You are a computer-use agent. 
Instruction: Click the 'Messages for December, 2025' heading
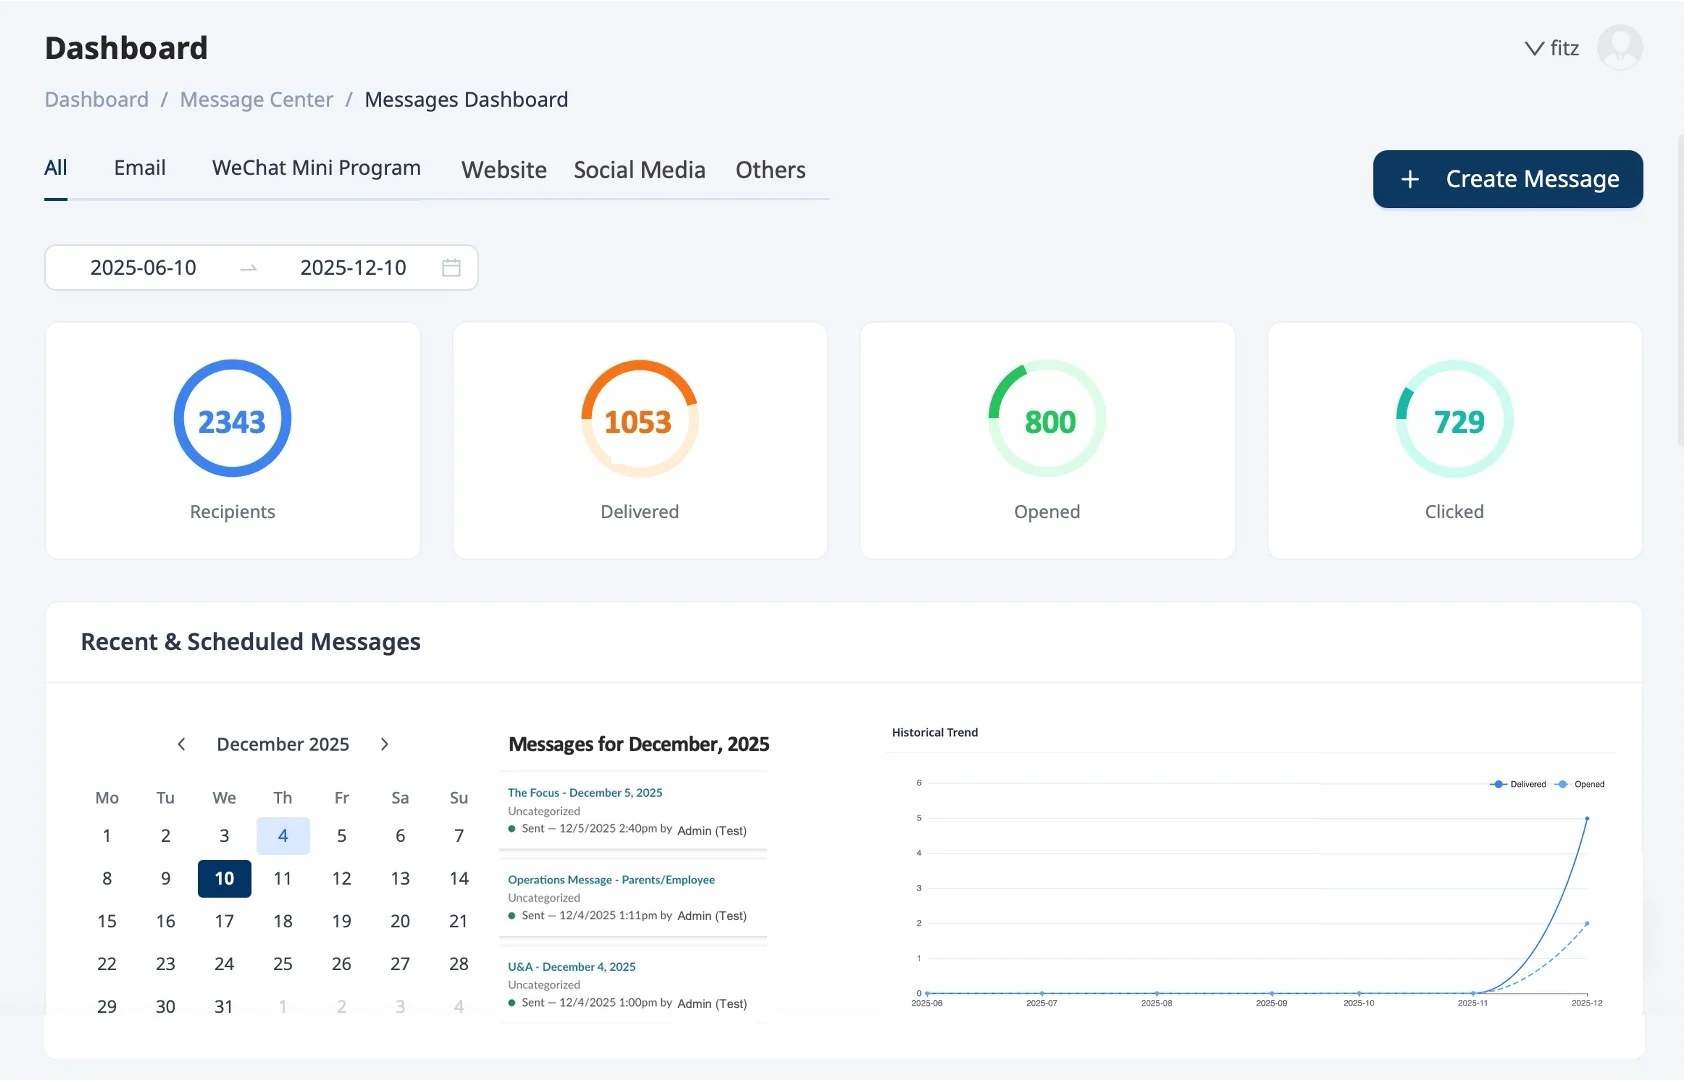coord(639,745)
